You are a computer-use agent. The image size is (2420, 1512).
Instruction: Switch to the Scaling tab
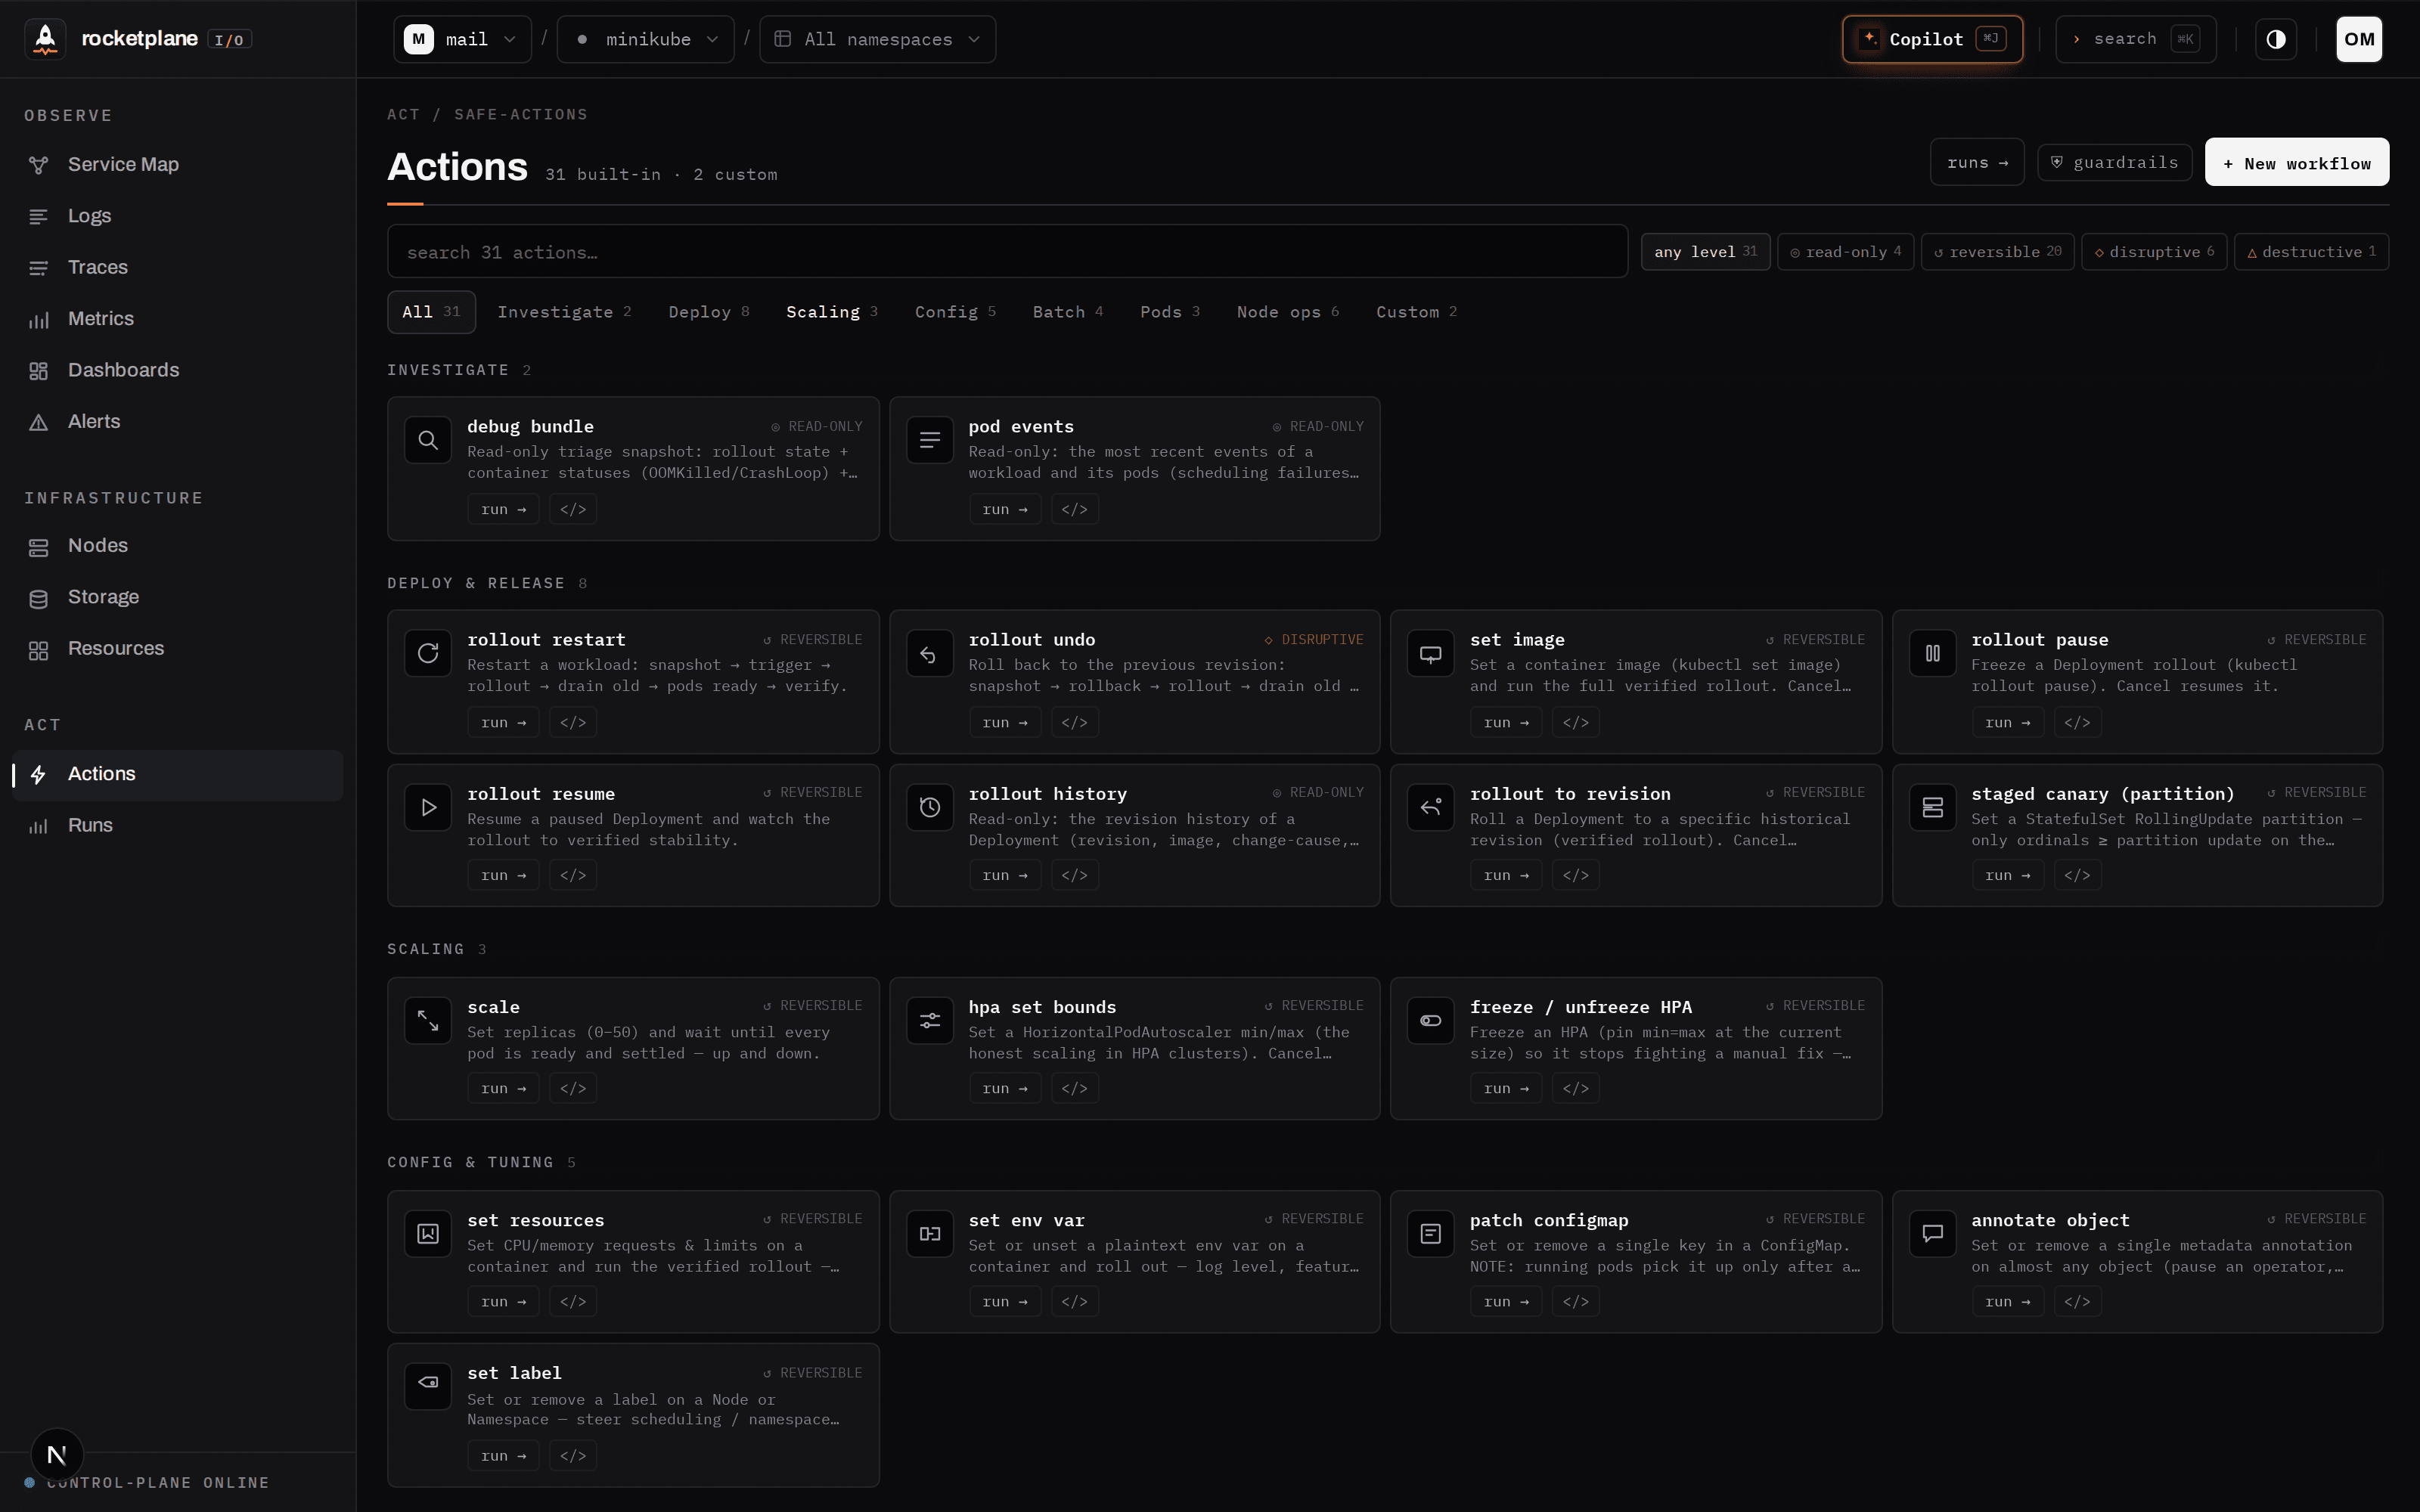(x=832, y=312)
